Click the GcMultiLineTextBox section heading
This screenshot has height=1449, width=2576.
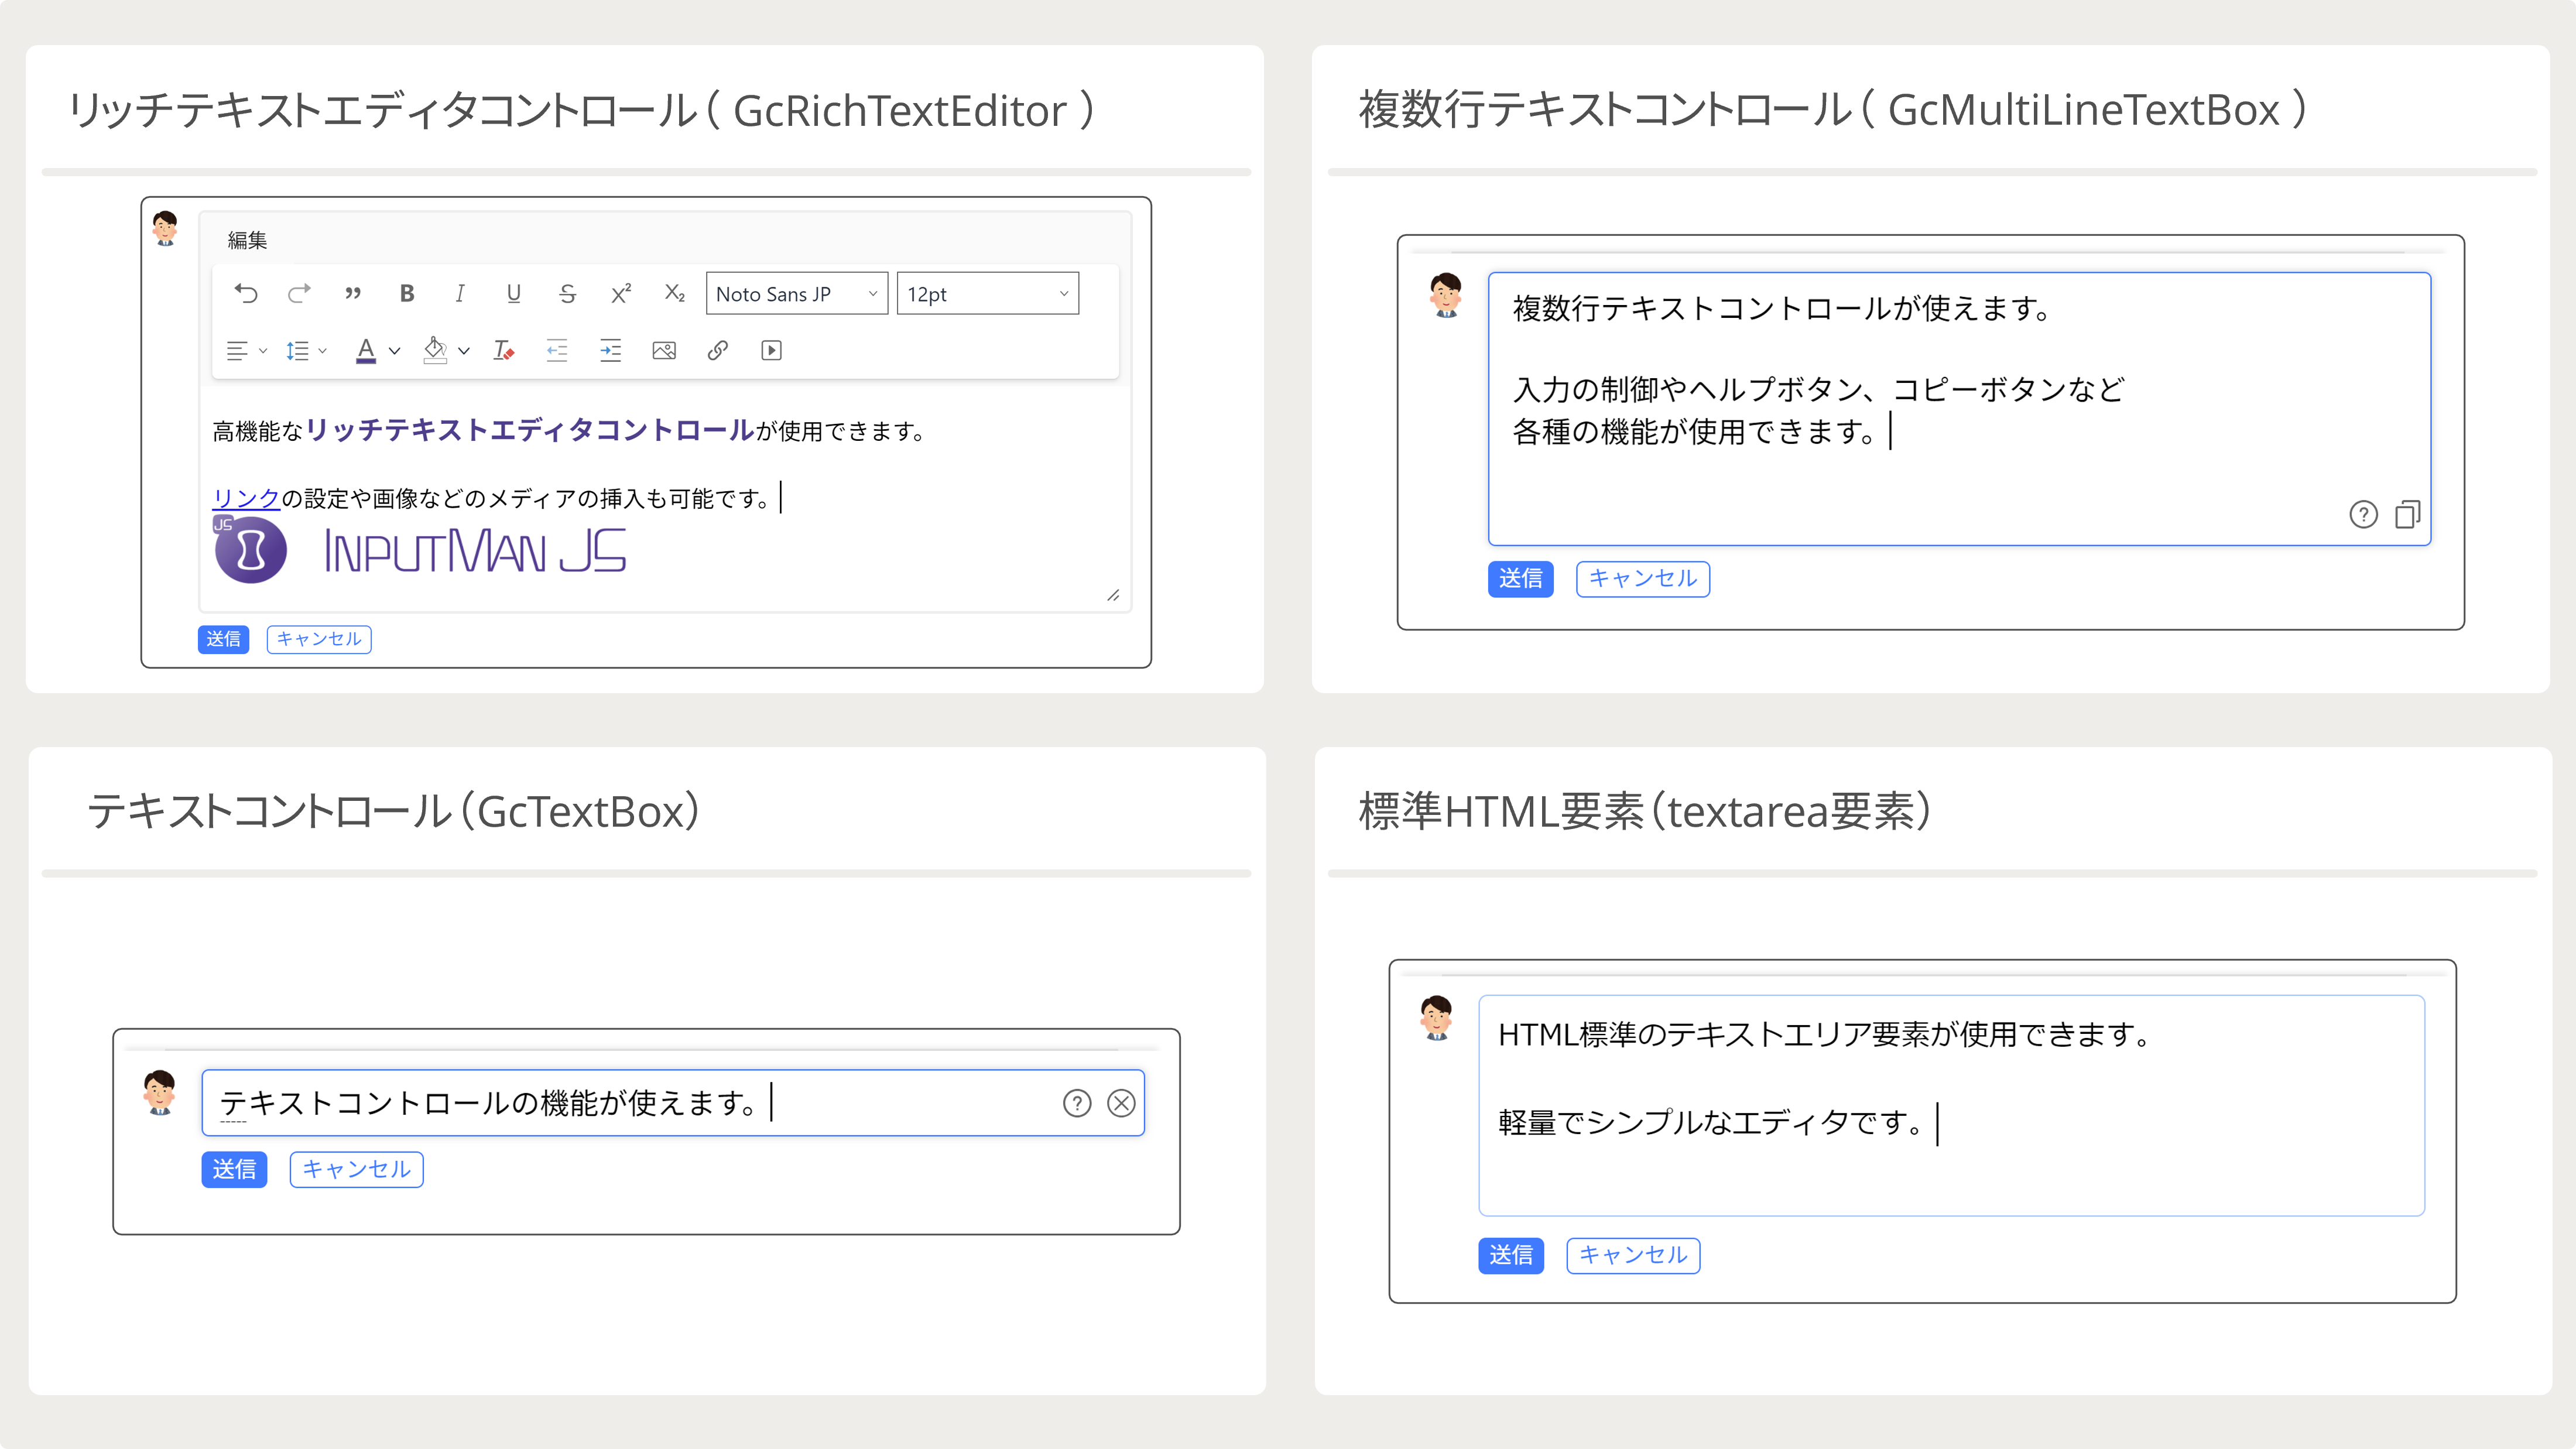click(1833, 109)
